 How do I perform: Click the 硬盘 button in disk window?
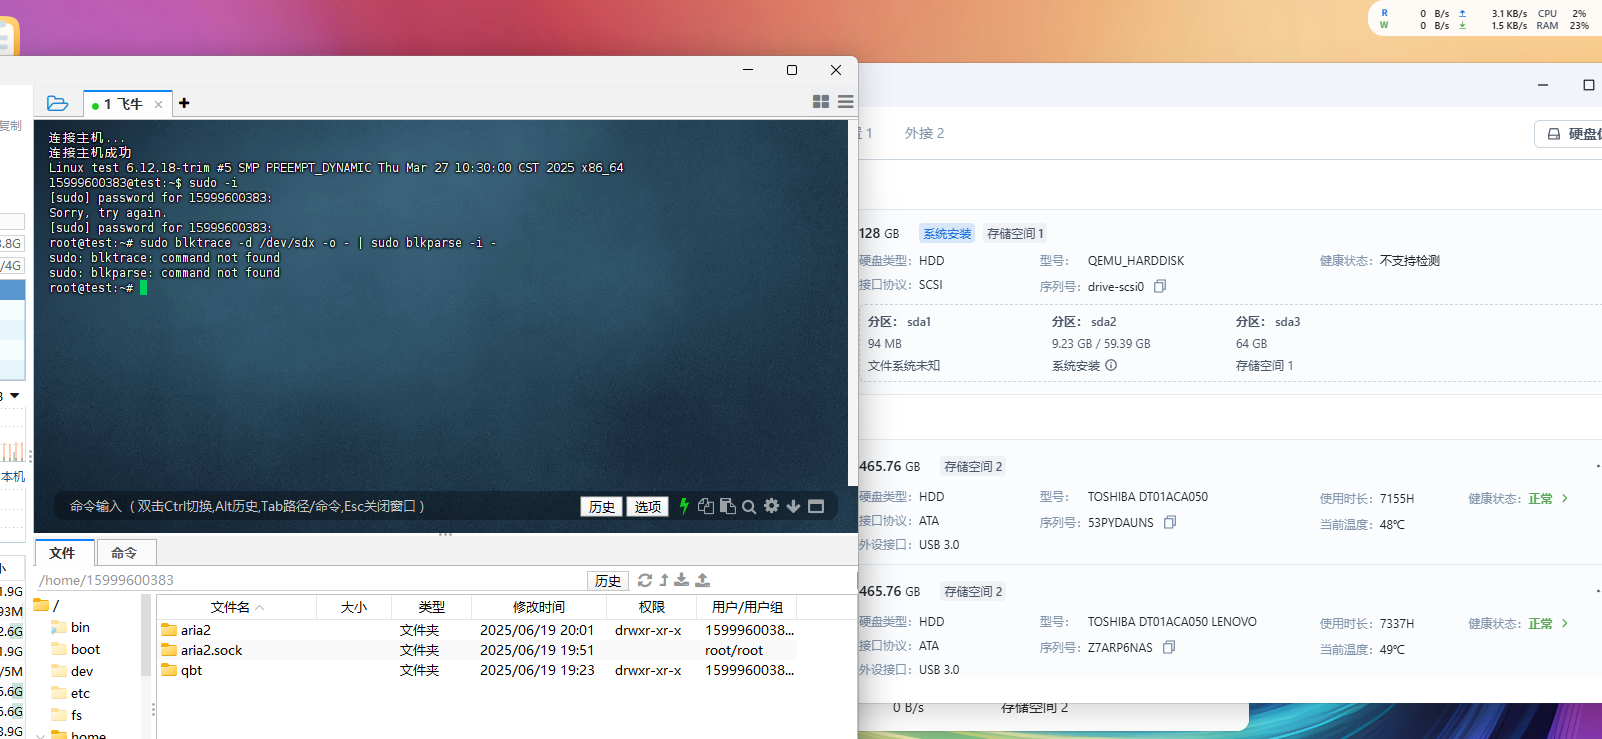[x=1572, y=134]
